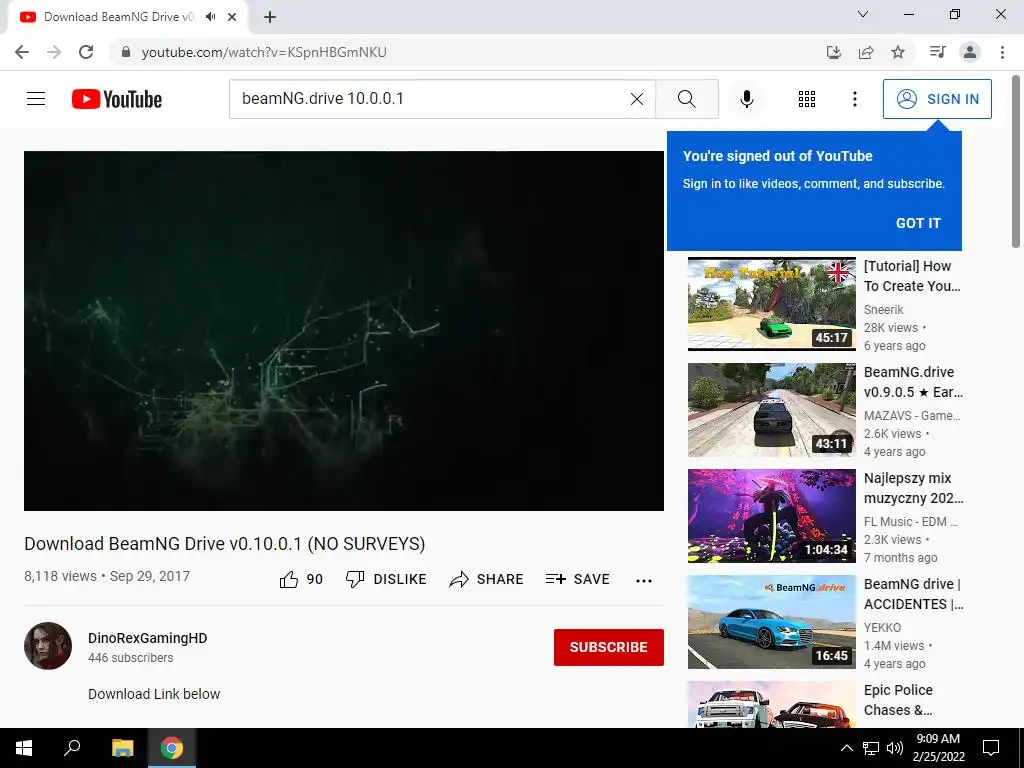Open the 1:04:34 music mix thumbnail

(x=771, y=516)
